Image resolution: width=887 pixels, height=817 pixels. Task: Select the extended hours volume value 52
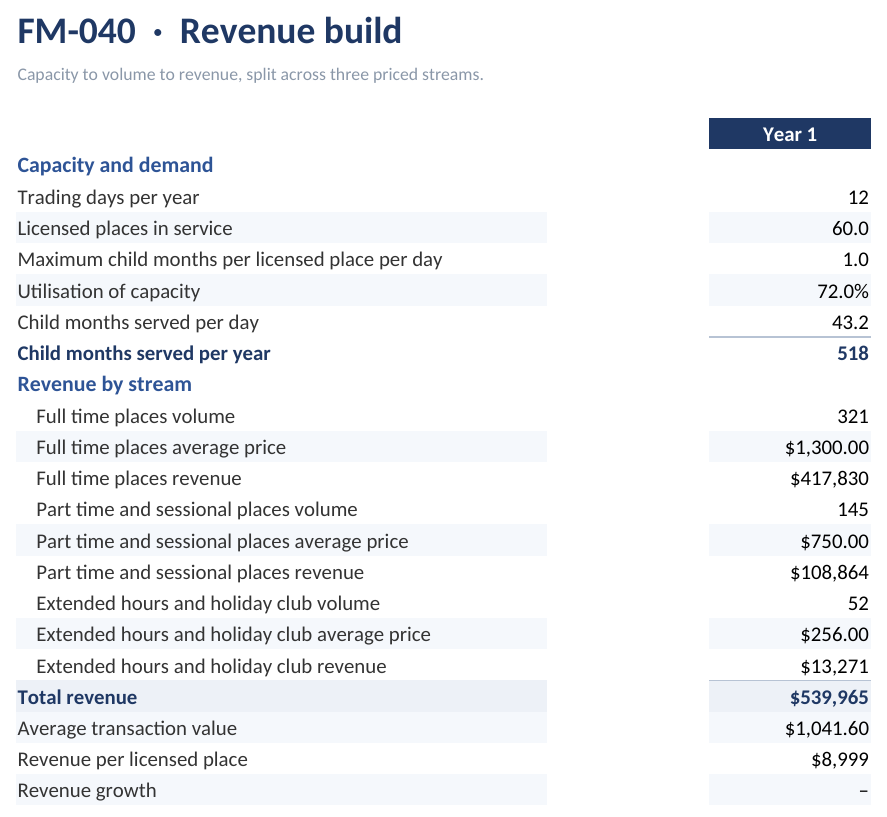click(858, 604)
